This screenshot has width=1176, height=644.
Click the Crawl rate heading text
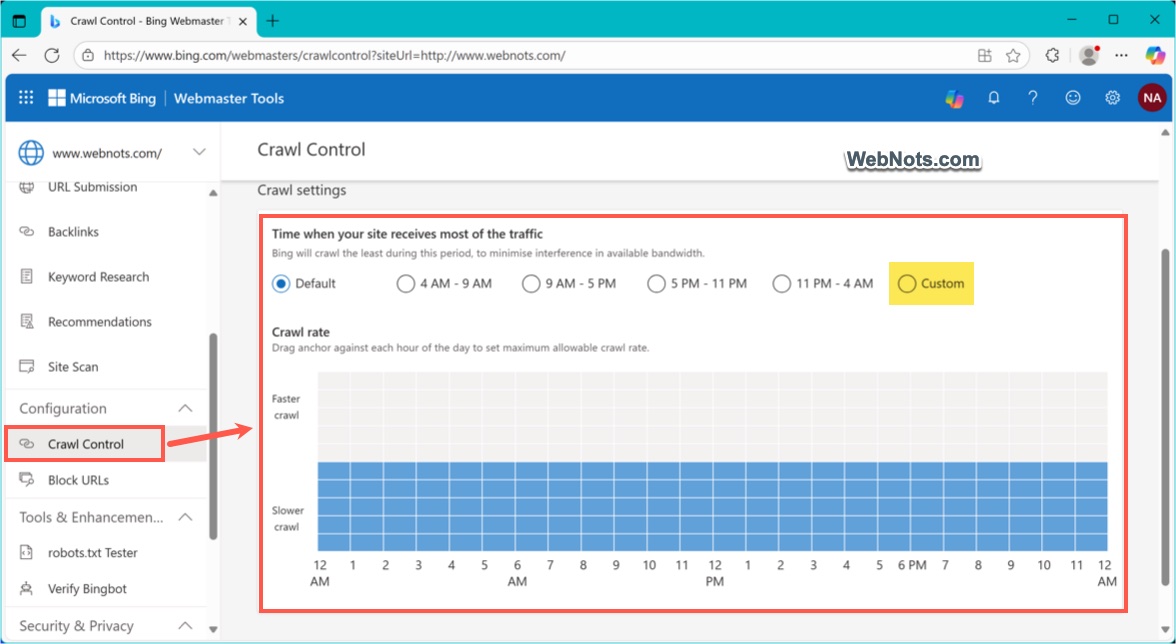pyautogui.click(x=301, y=332)
